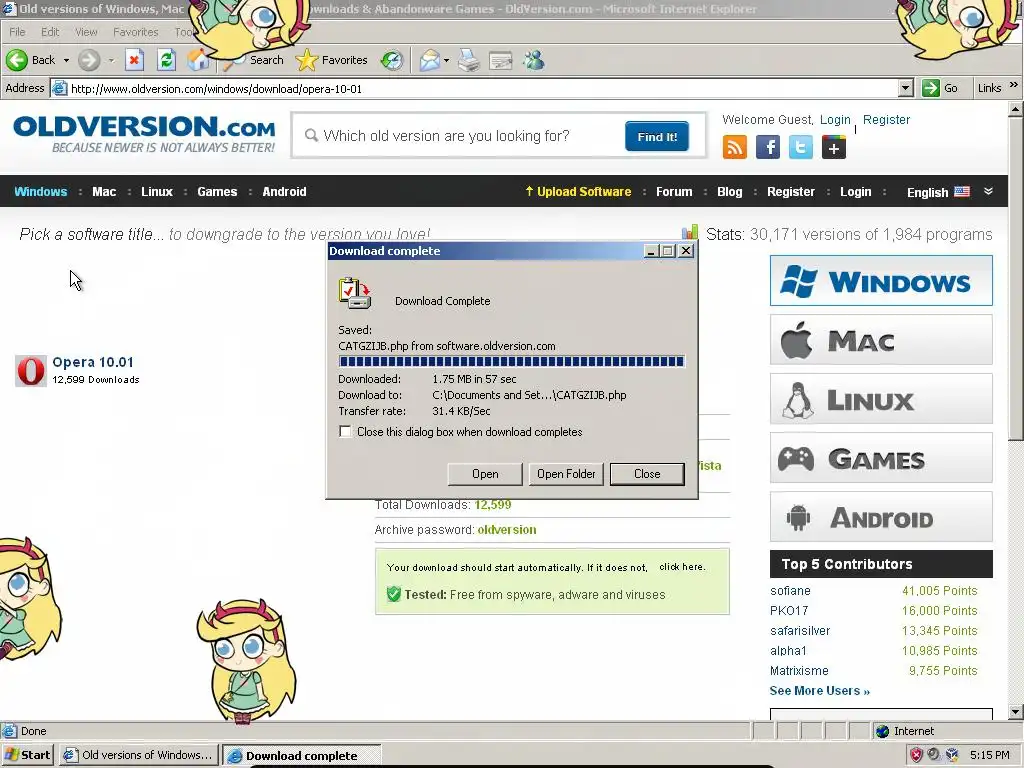Click the scrollbar down arrow
The image size is (1024, 768).
1015,711
